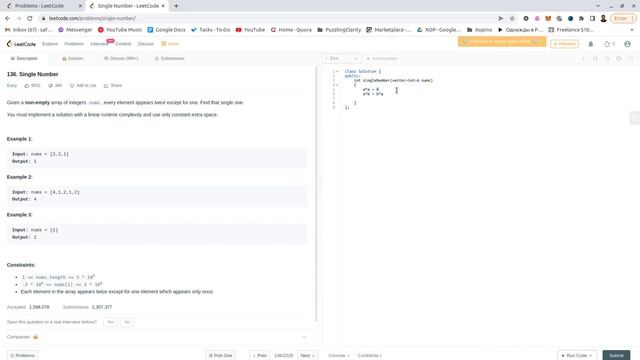The height and width of the screenshot is (360, 640).
Task: Open the Messenger bookmark
Action: [75, 30]
